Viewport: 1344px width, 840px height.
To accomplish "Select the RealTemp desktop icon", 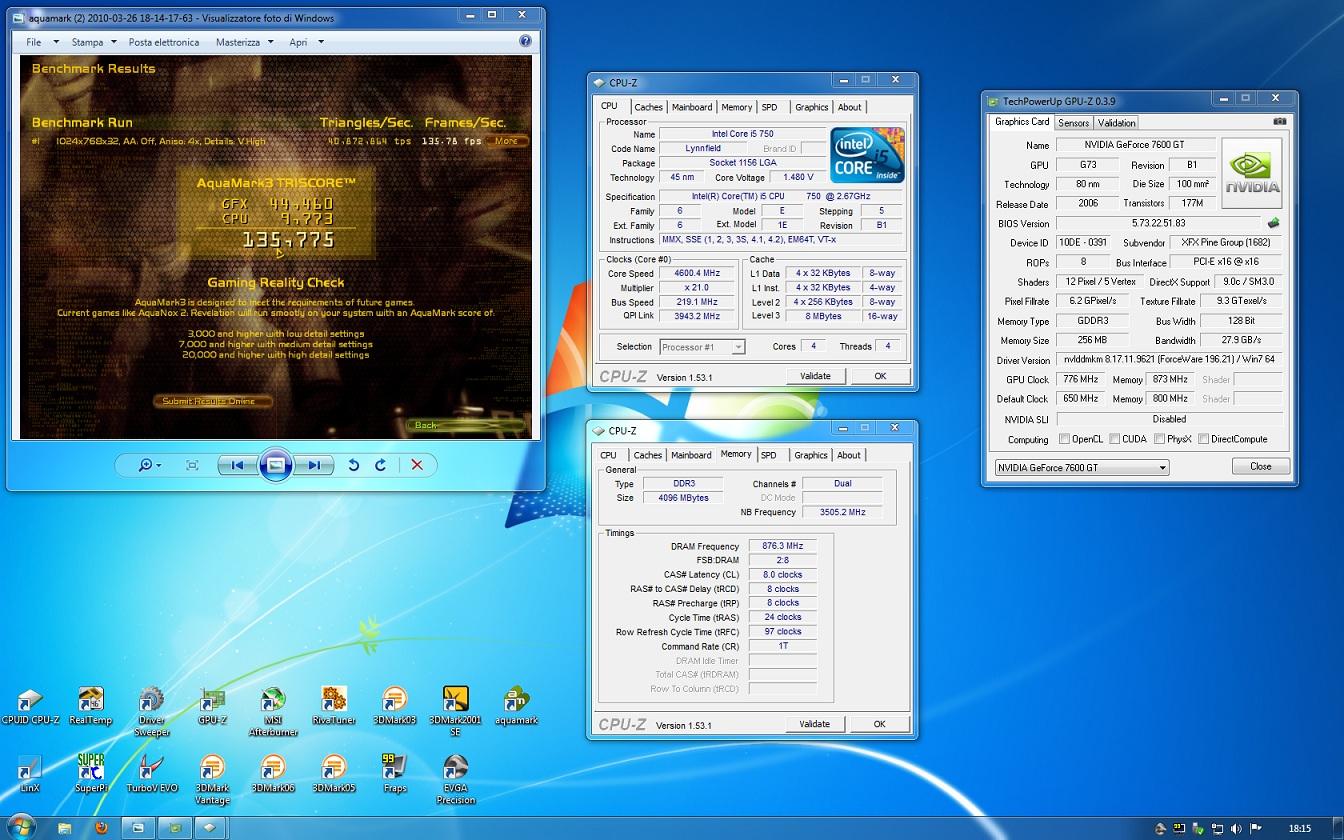I will 91,706.
